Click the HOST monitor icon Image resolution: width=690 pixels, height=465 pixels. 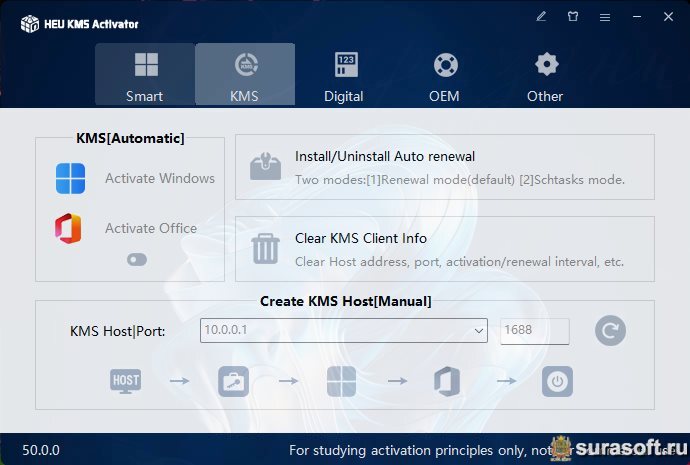pos(125,381)
